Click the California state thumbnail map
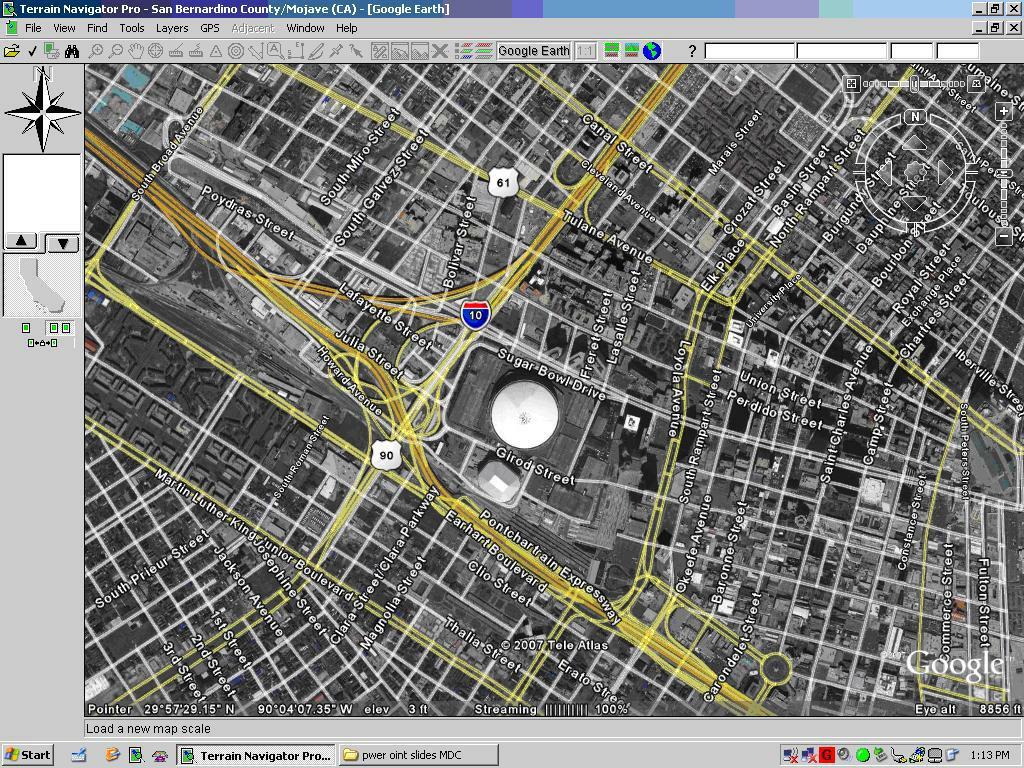This screenshot has height=768, width=1024. (x=42, y=285)
